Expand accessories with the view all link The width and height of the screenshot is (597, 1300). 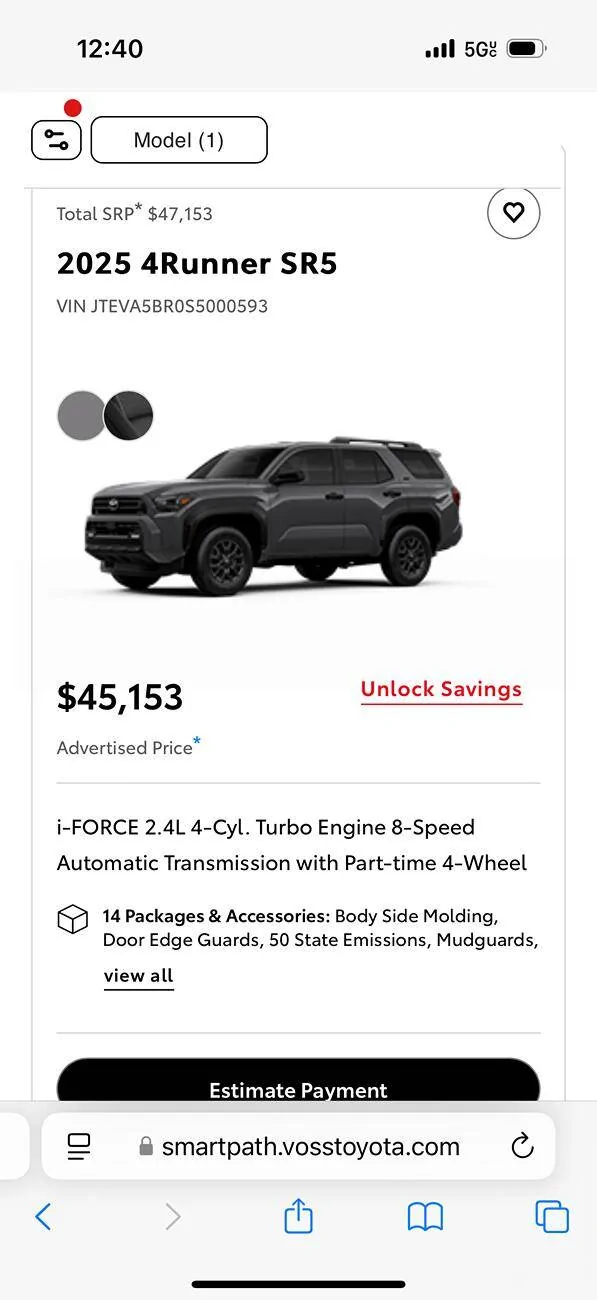click(x=138, y=975)
